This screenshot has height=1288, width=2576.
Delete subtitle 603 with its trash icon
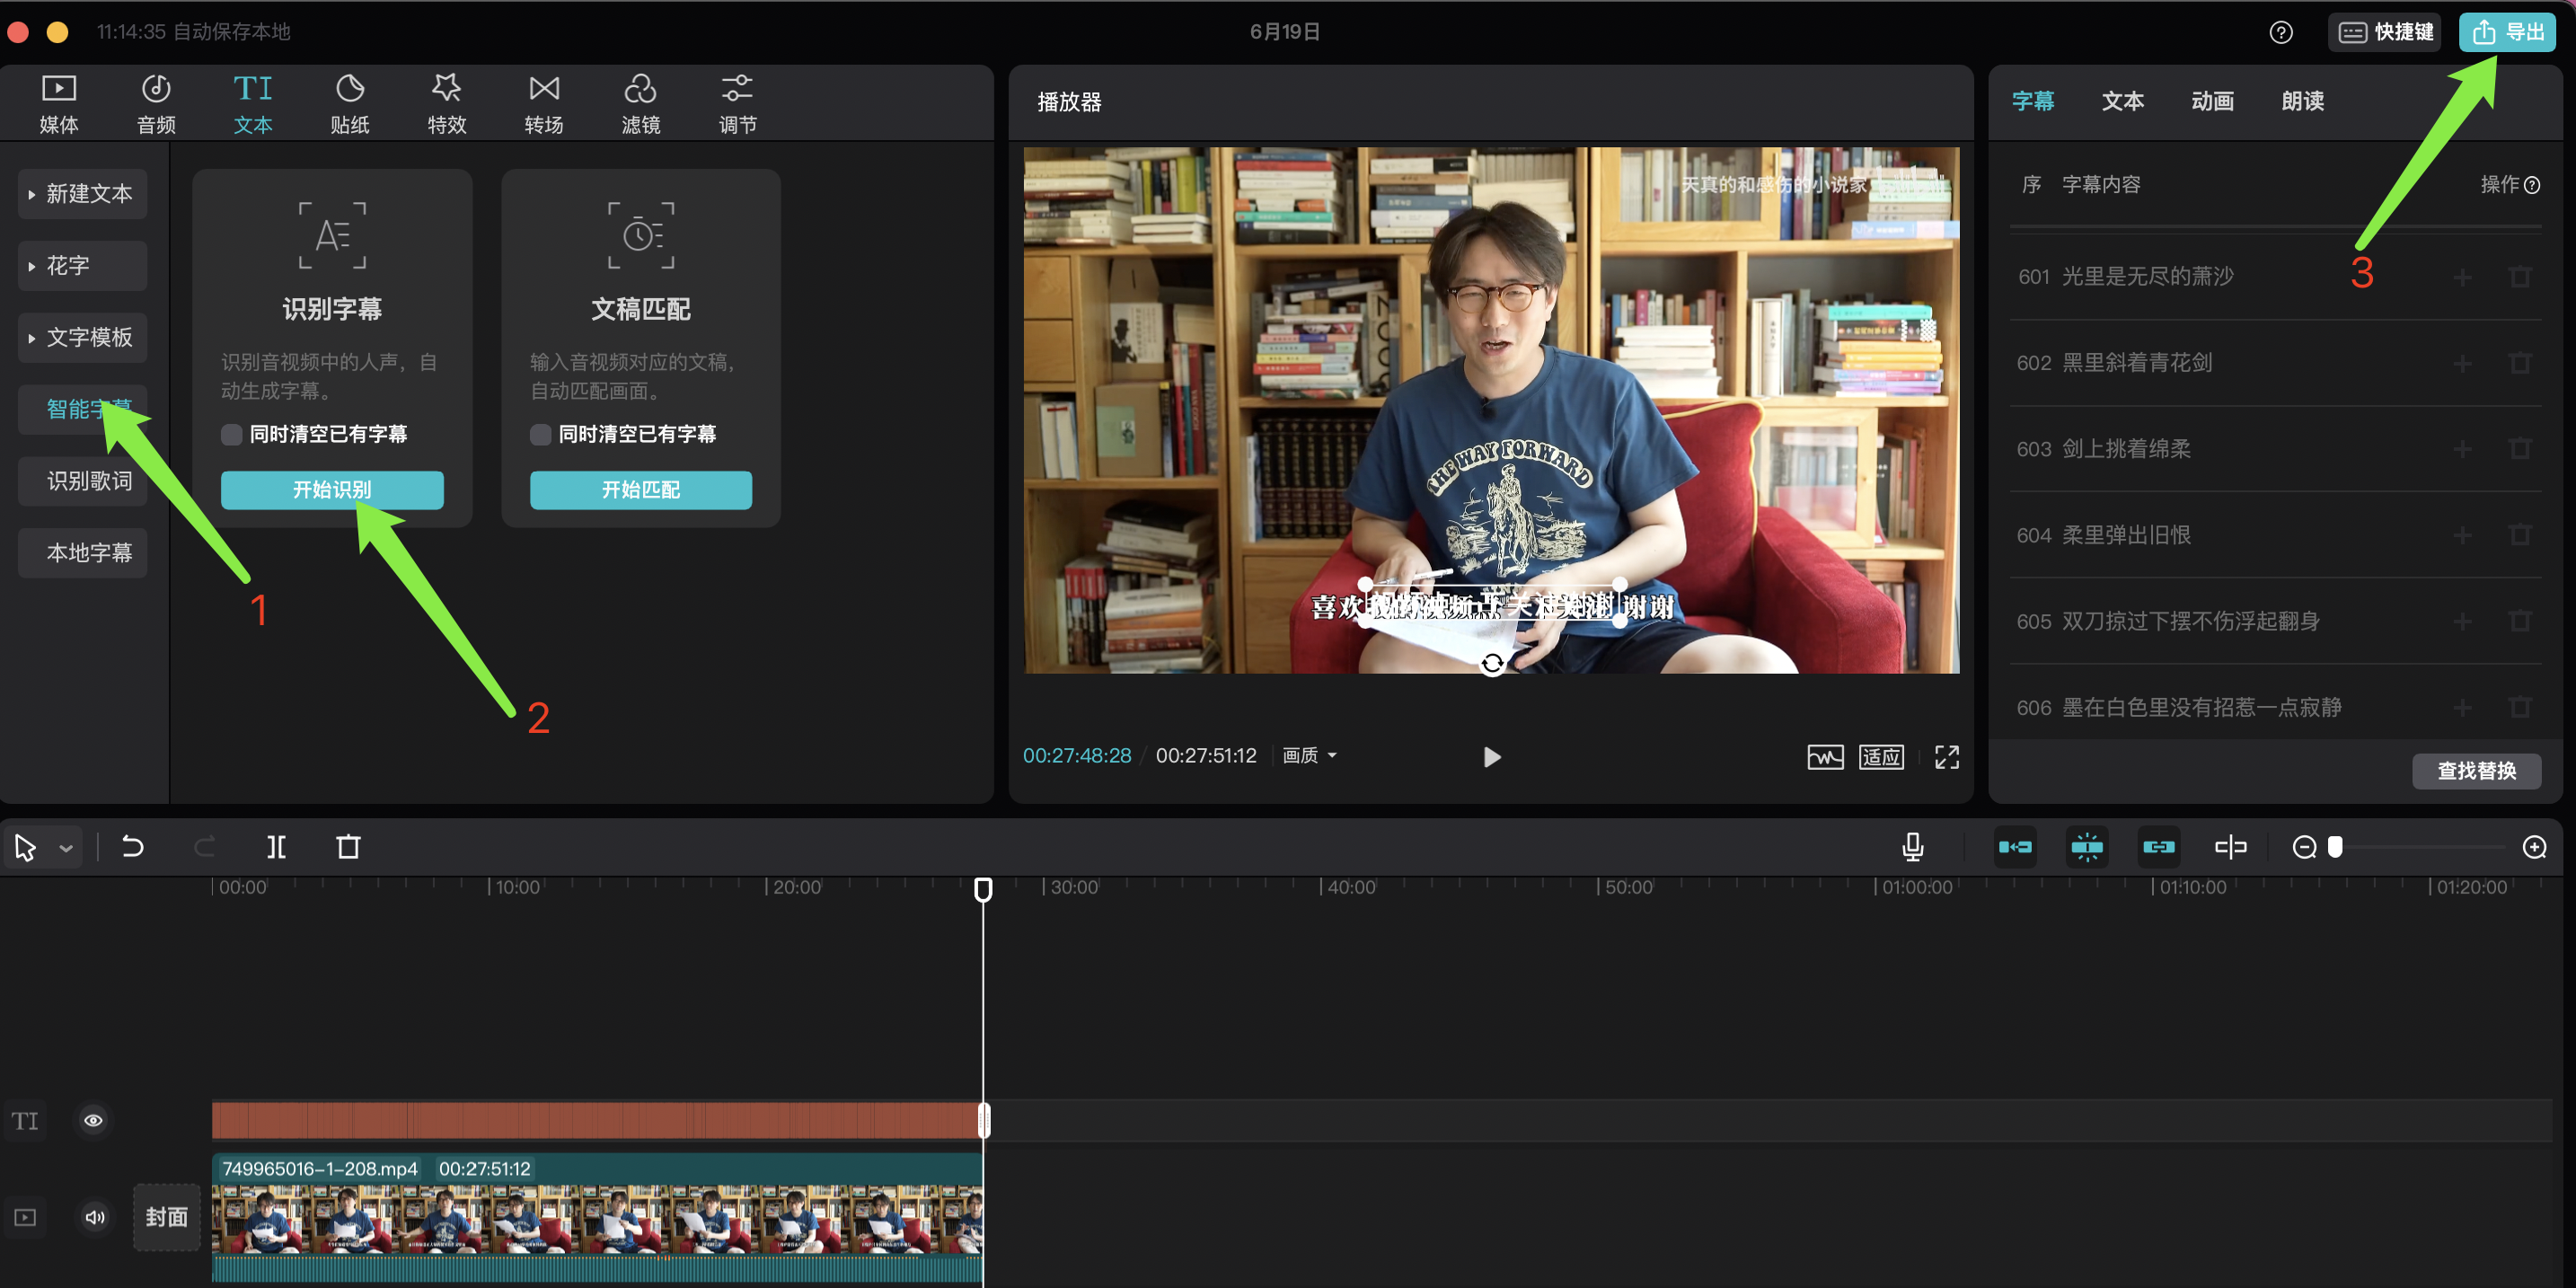[2519, 449]
